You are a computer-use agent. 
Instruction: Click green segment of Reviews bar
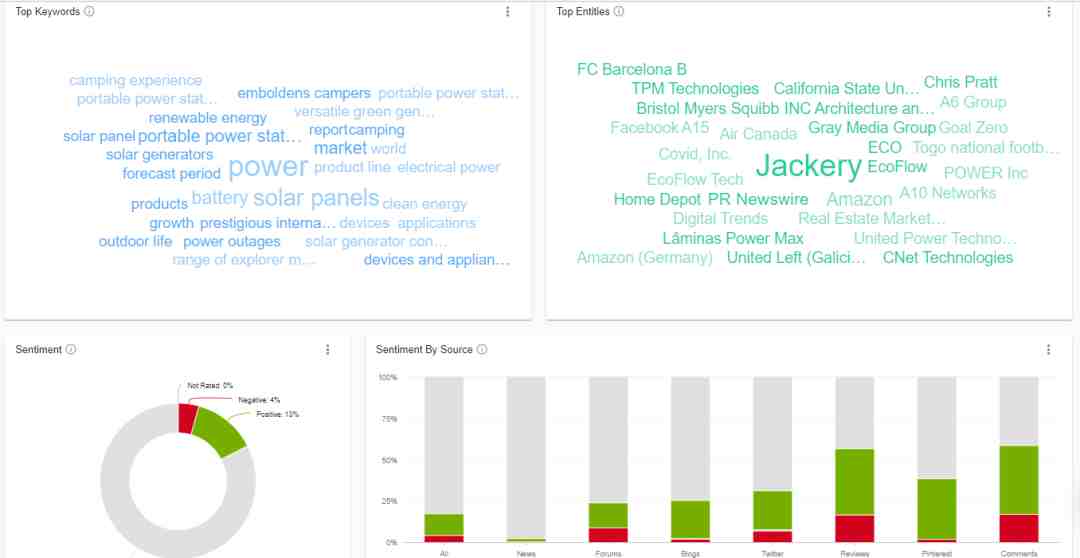[854, 482]
